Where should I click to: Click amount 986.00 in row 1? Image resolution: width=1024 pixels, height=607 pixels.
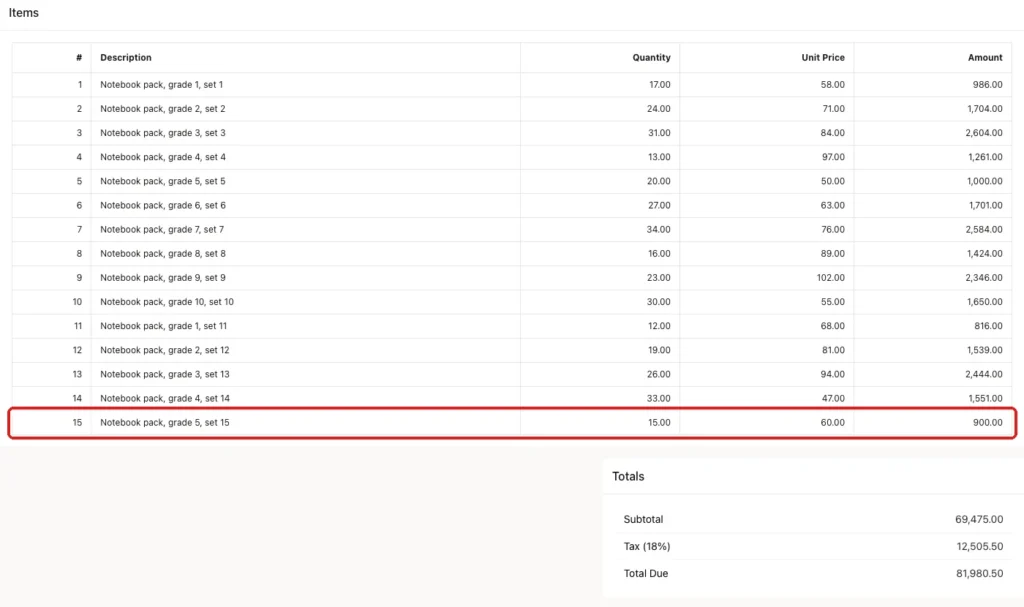pos(987,84)
